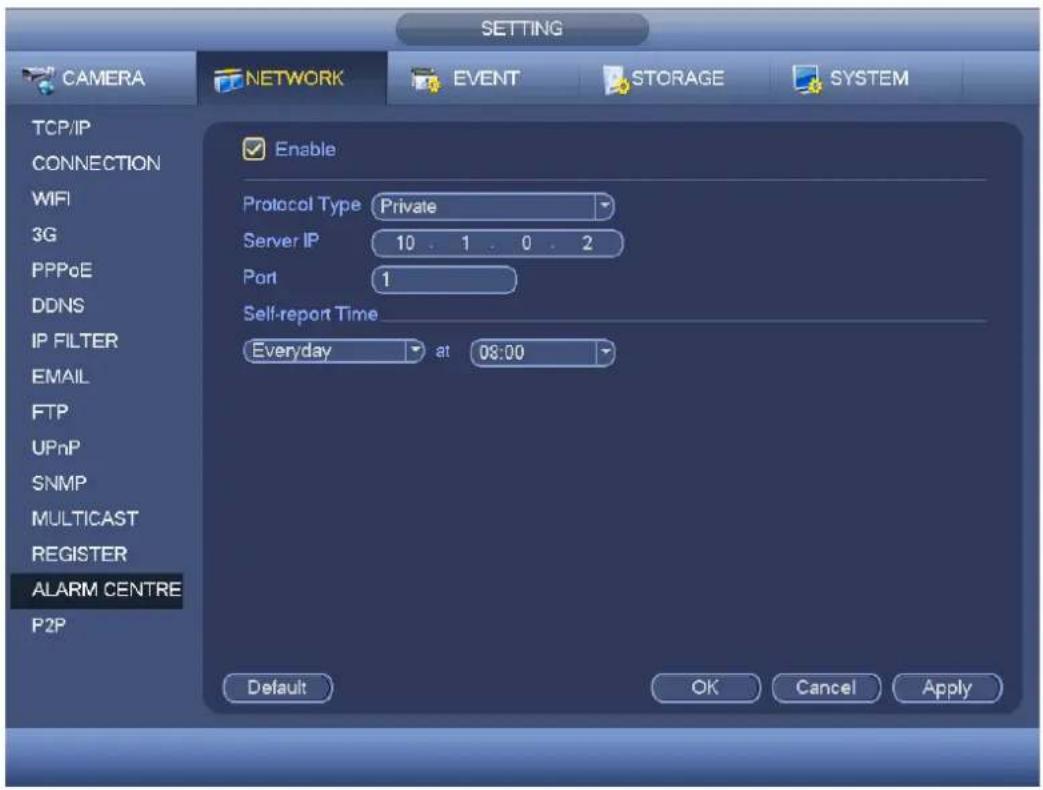This screenshot has height=790, width=1043.
Task: Click the EVENT tab icon
Action: click(425, 80)
